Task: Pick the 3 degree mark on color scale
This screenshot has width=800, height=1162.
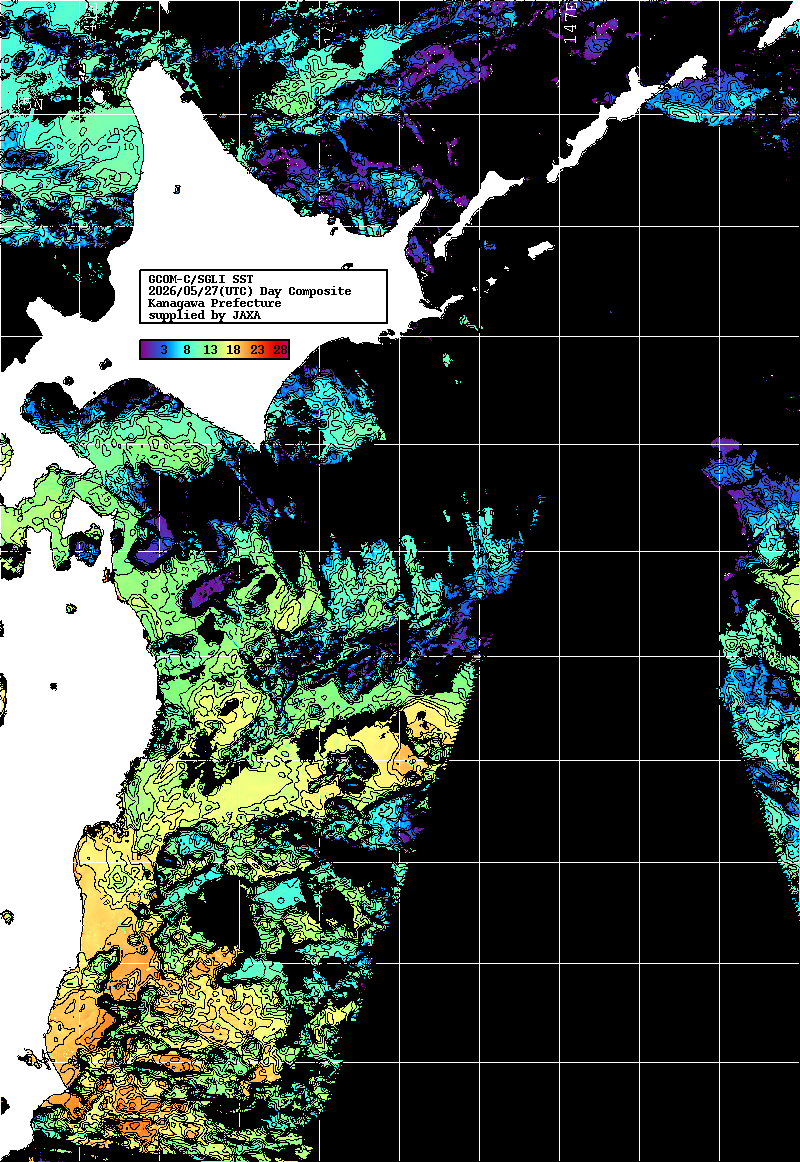Action: 163,350
